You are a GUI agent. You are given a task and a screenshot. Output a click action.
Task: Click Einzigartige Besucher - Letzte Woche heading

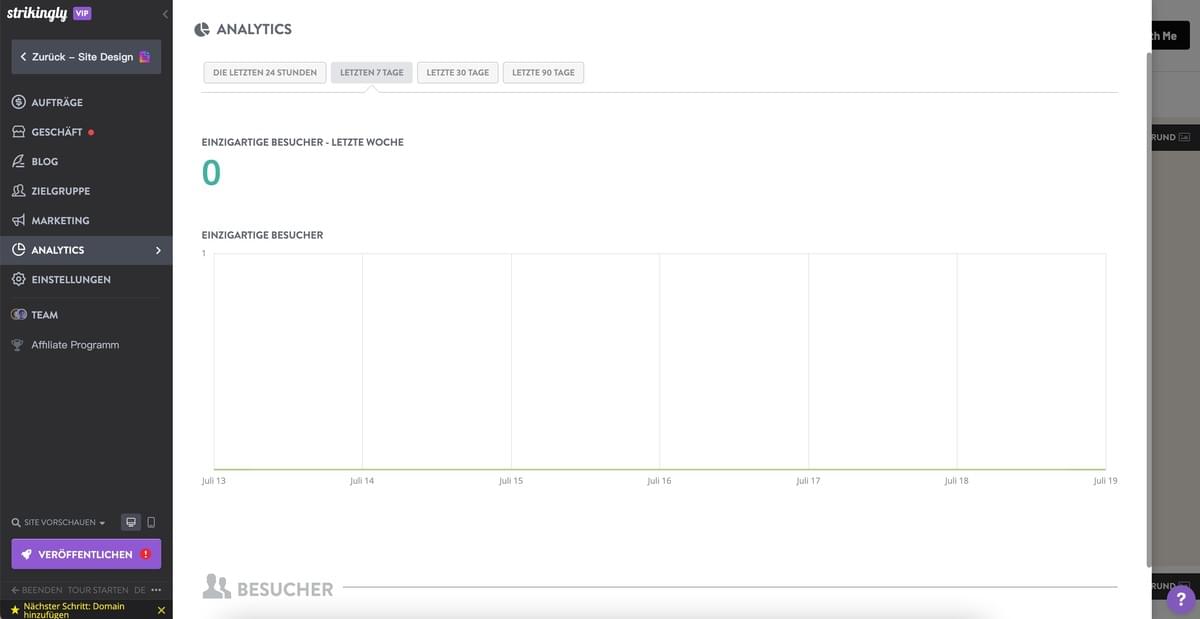pos(303,142)
